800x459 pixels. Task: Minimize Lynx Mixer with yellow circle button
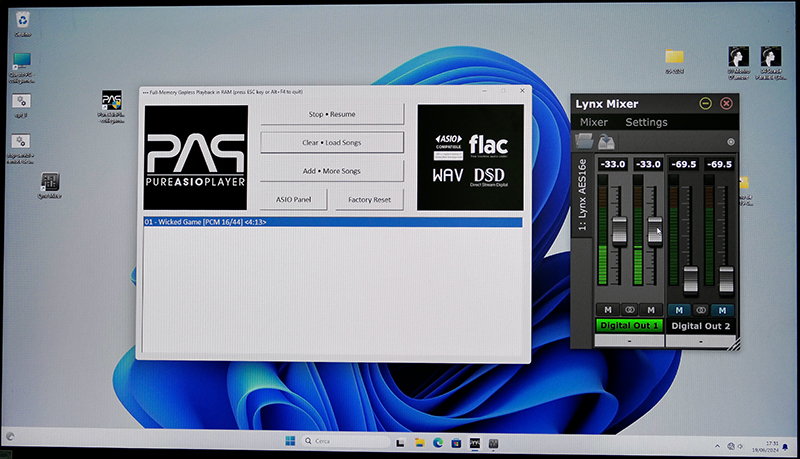[705, 104]
